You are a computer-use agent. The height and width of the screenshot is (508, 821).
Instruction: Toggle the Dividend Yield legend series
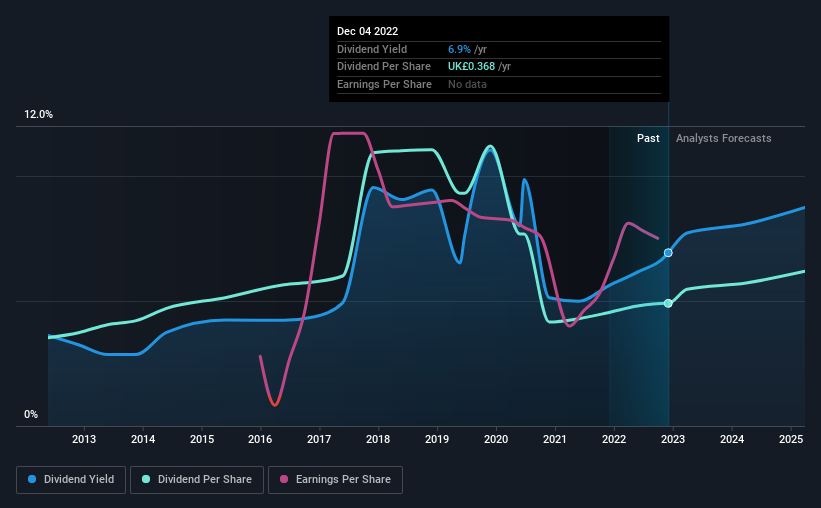click(71, 480)
